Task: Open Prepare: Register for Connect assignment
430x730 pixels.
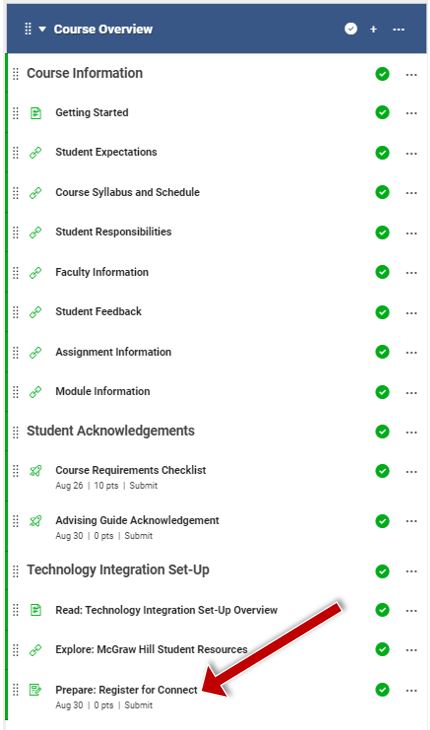Action: coord(127,690)
